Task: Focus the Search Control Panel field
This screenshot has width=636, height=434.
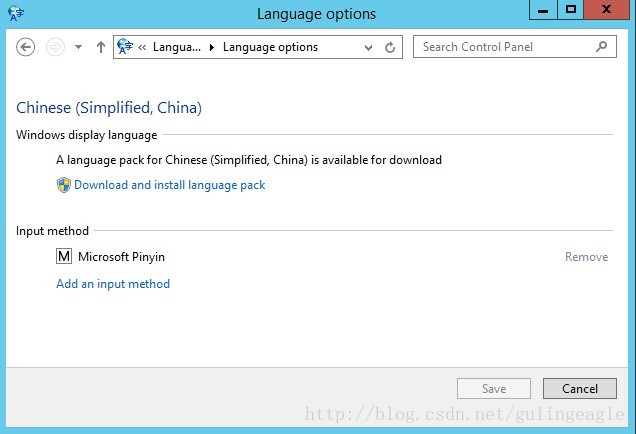Action: (x=505, y=47)
